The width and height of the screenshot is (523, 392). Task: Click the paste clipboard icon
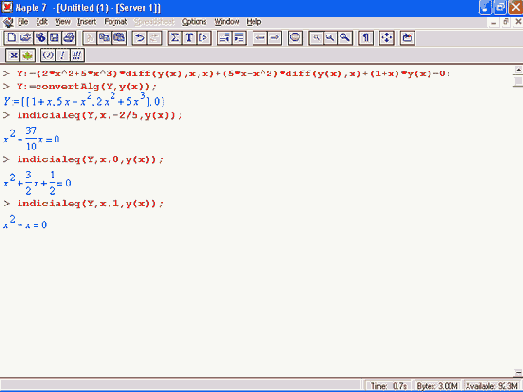tap(119, 38)
